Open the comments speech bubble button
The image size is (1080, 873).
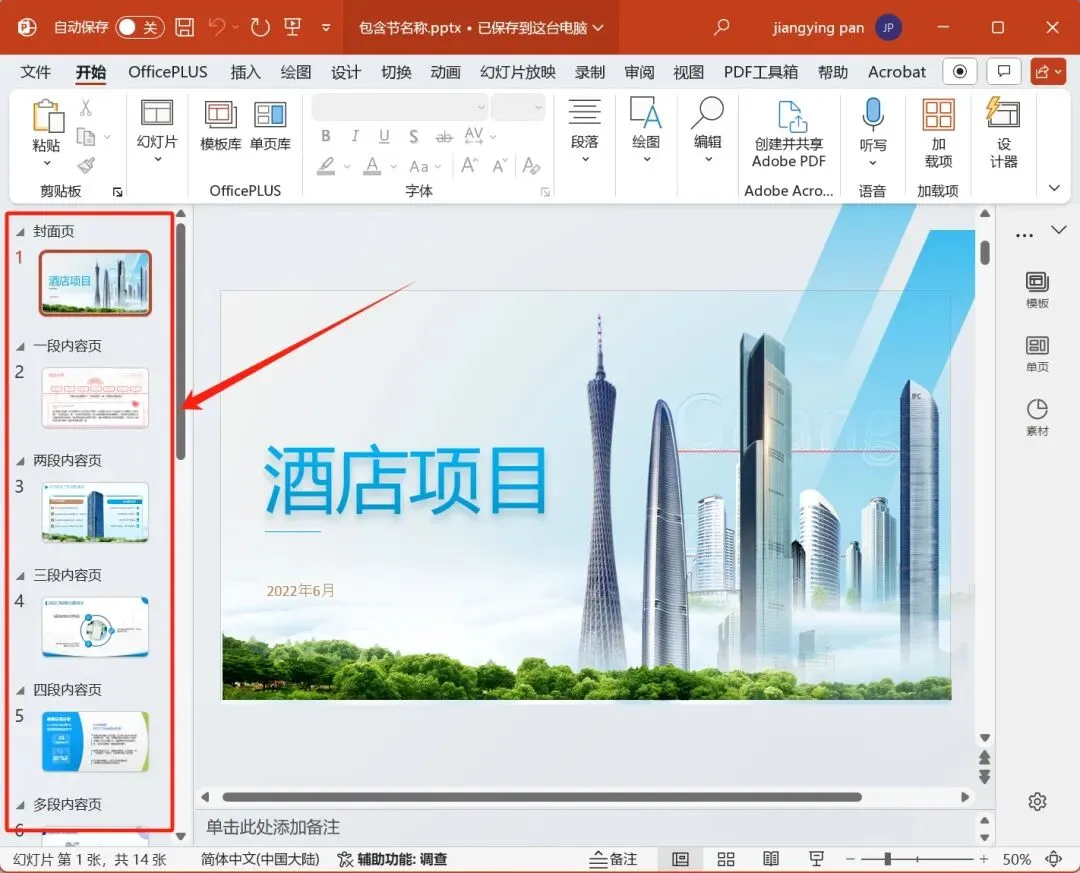point(1004,72)
